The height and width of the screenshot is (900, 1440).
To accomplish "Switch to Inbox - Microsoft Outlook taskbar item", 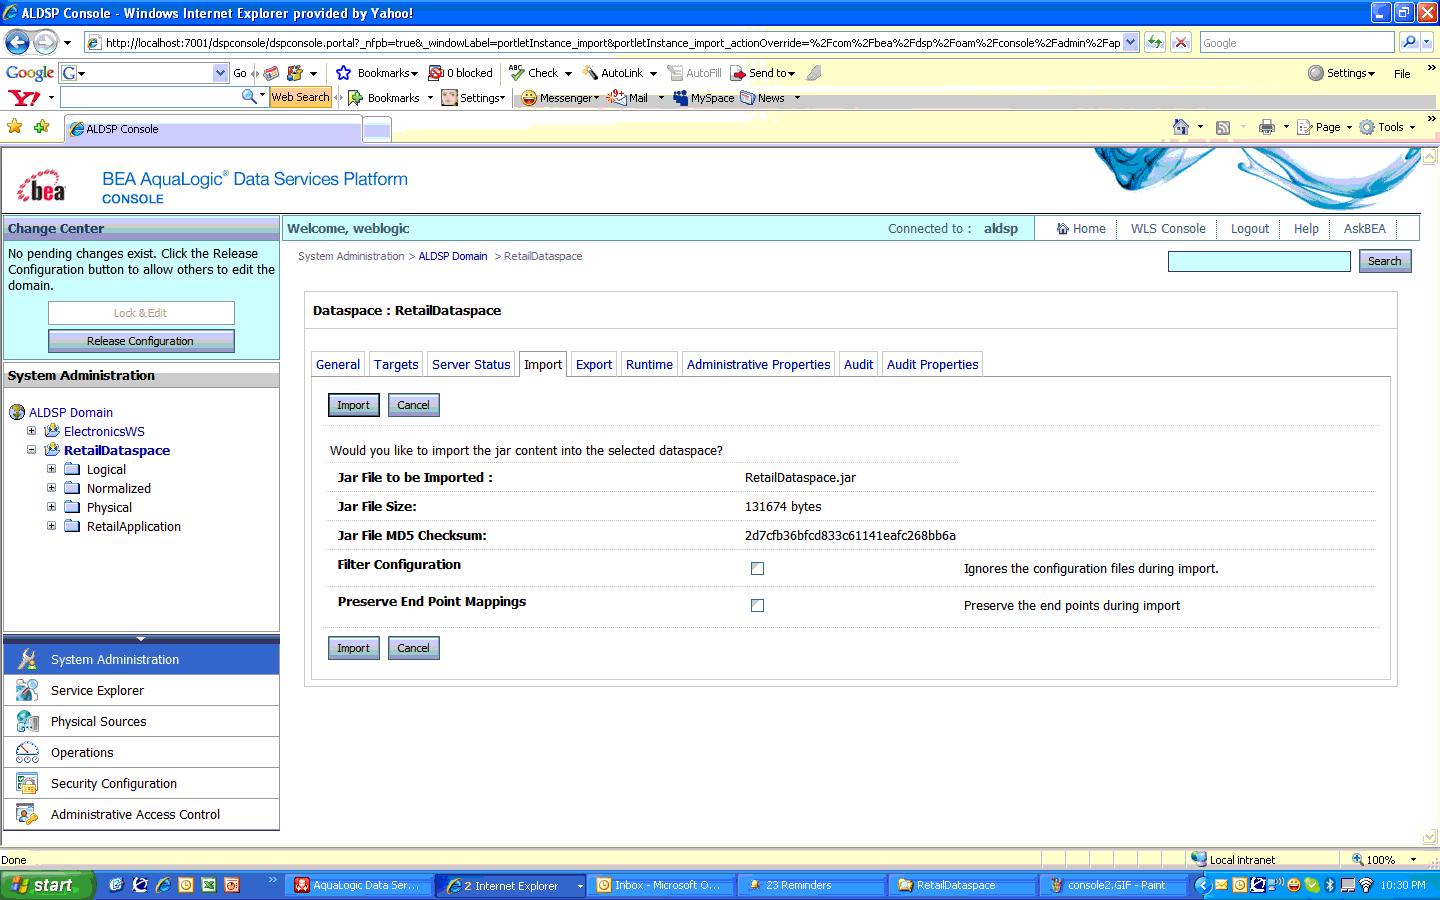I will 660,885.
